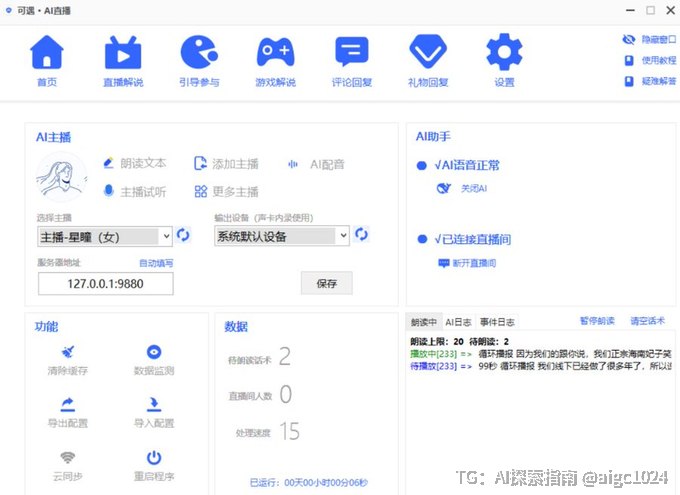Open 直播解说 TV icon
The image size is (680, 495).
[x=123, y=52]
